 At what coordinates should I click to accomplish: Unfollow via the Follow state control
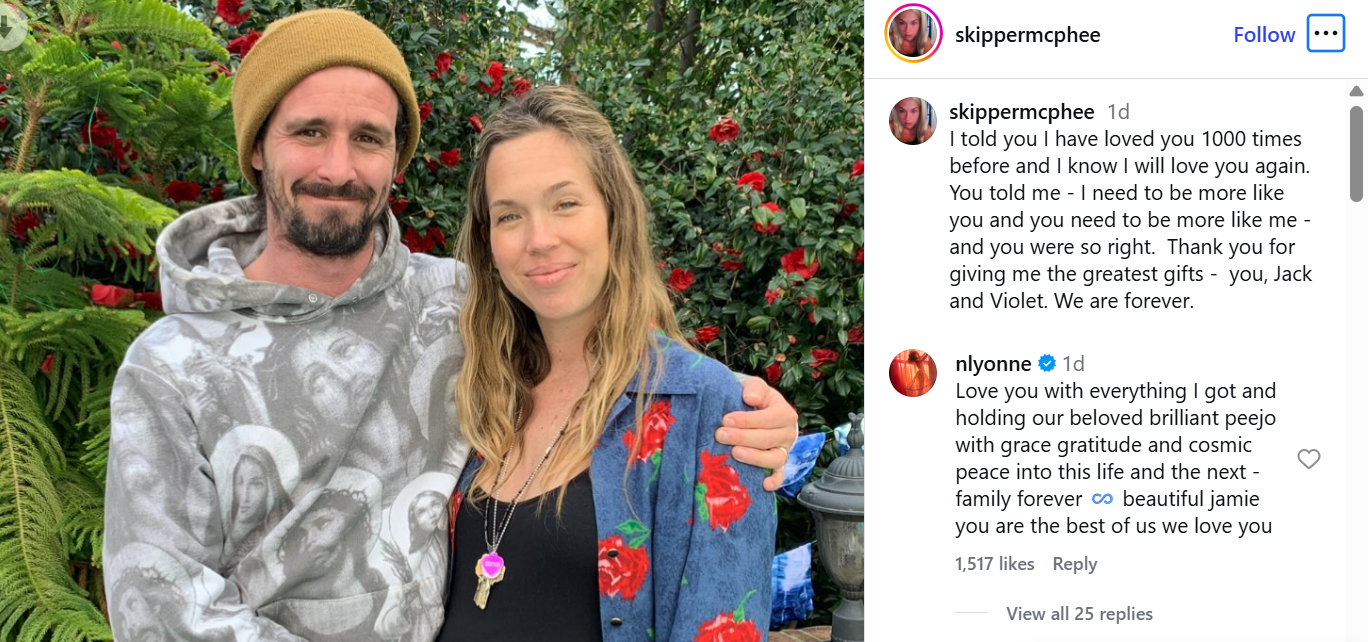pos(1263,33)
